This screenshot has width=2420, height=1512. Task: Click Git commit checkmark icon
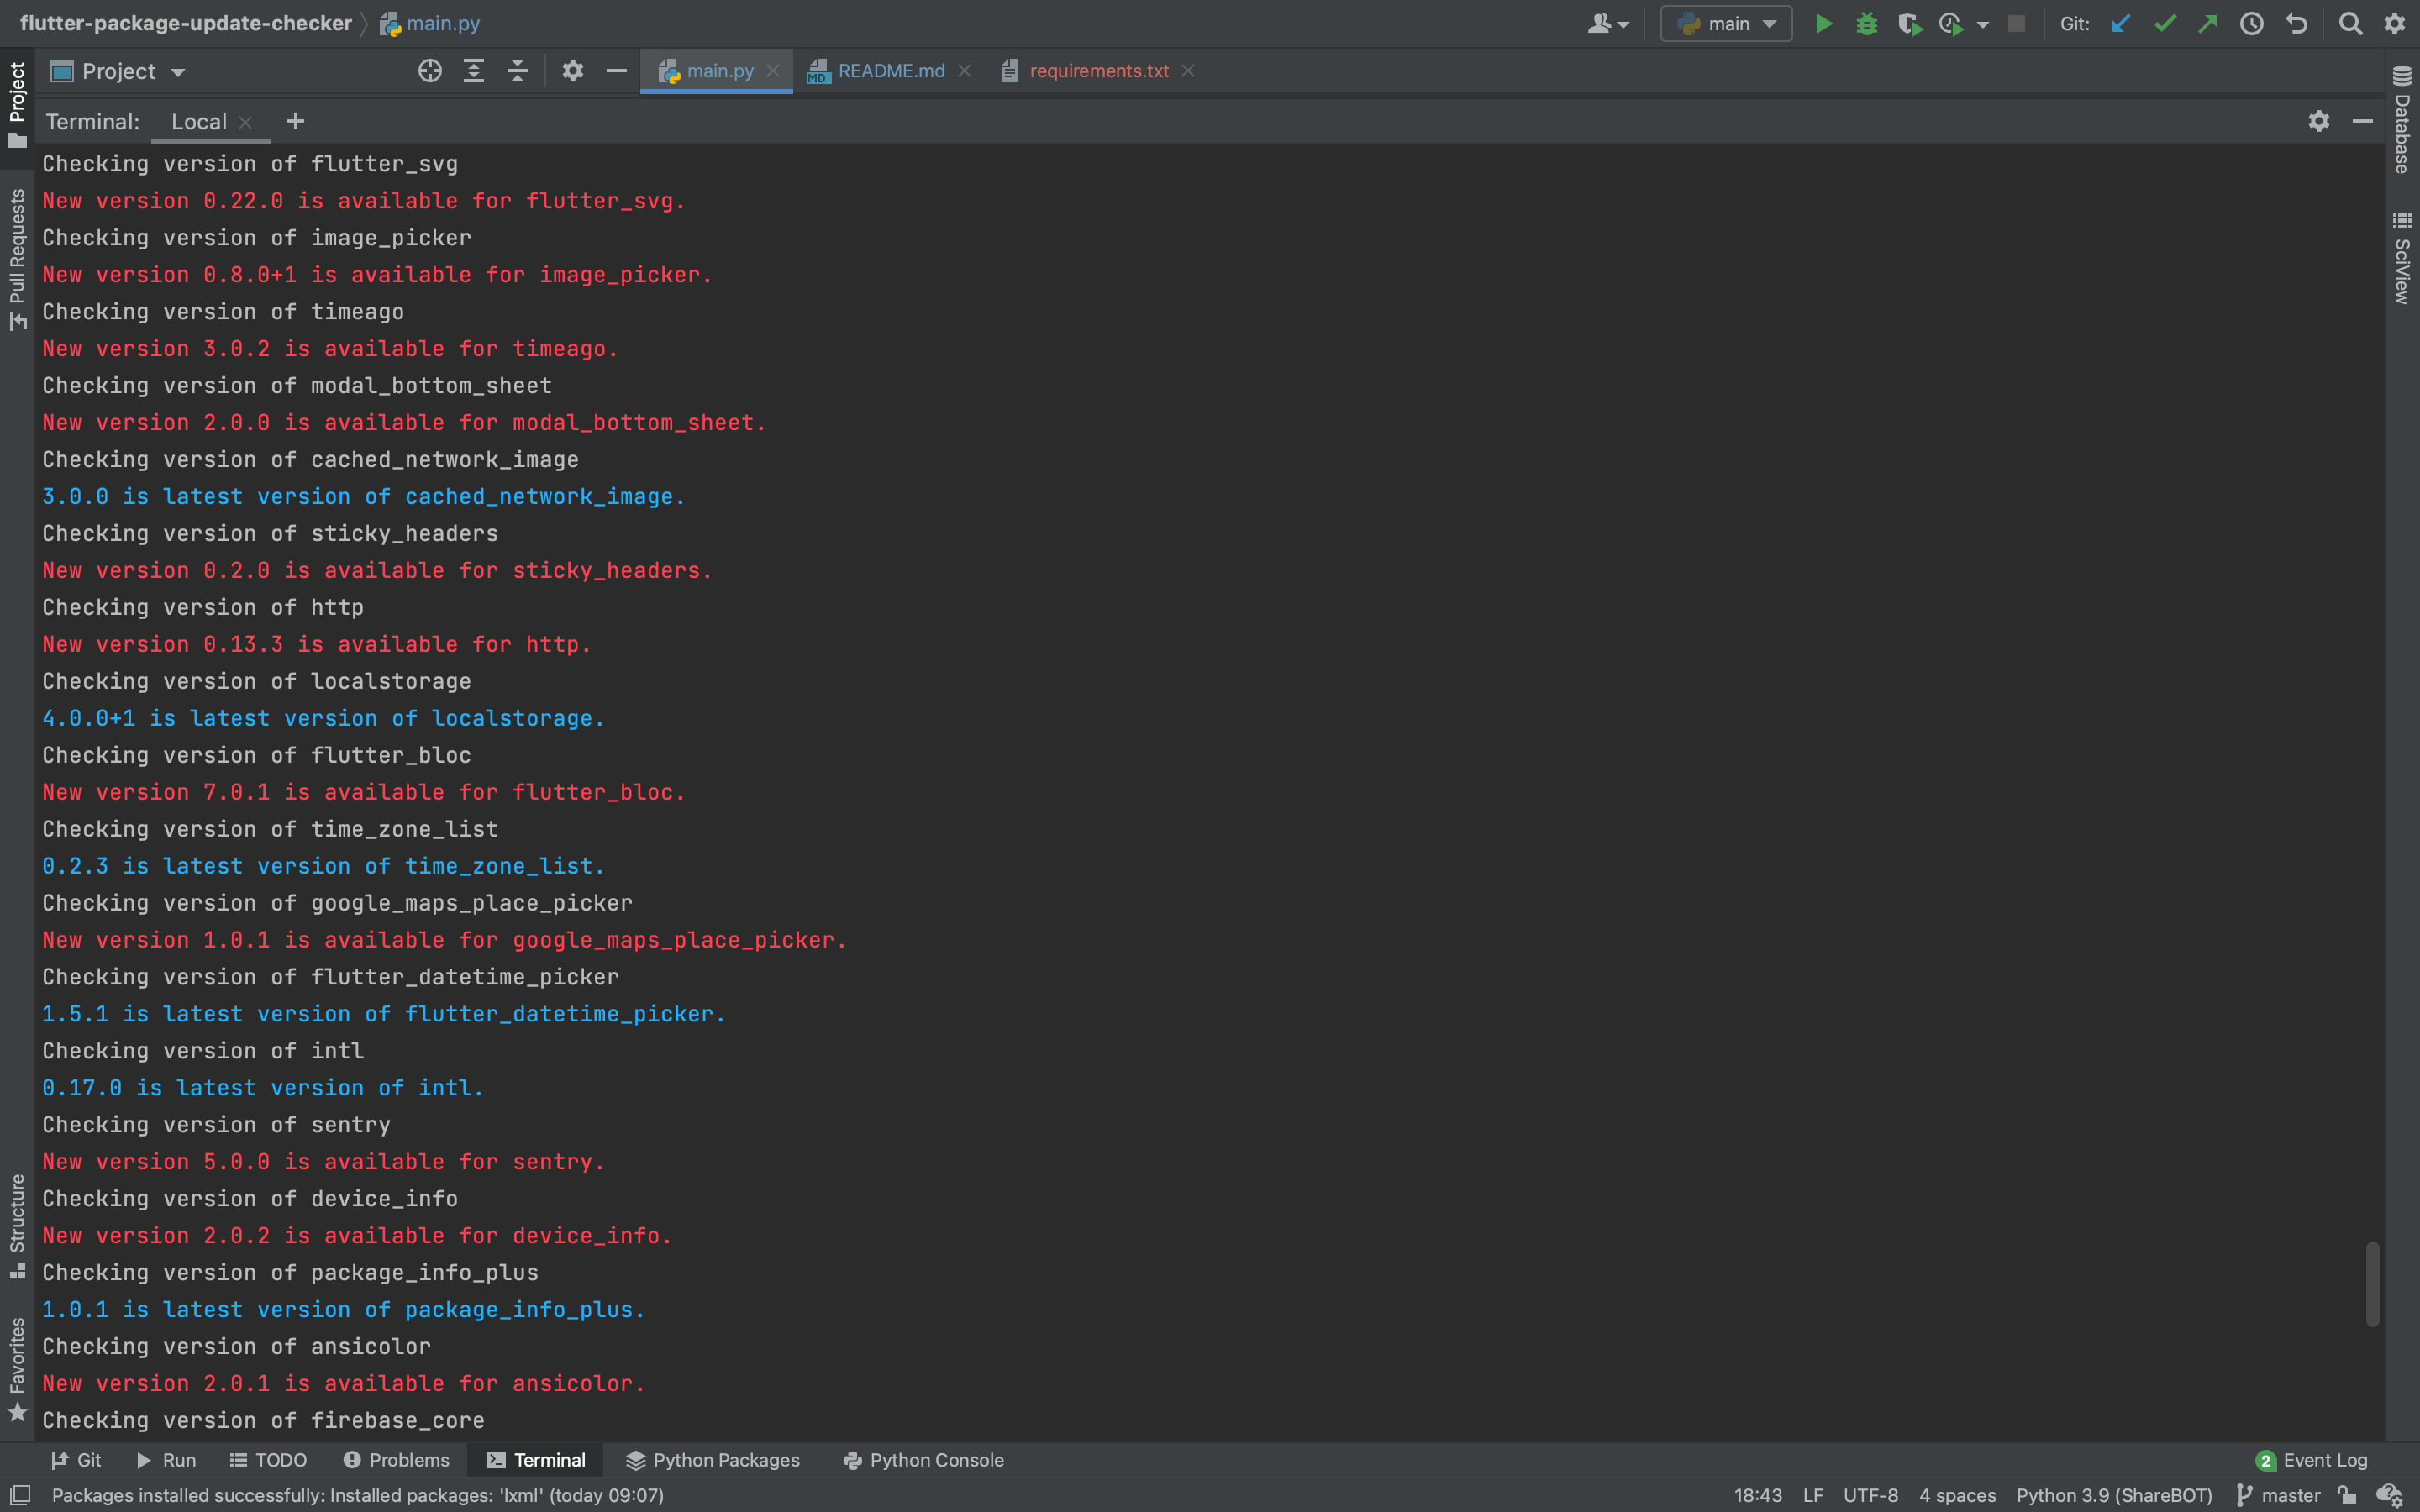tap(2165, 24)
